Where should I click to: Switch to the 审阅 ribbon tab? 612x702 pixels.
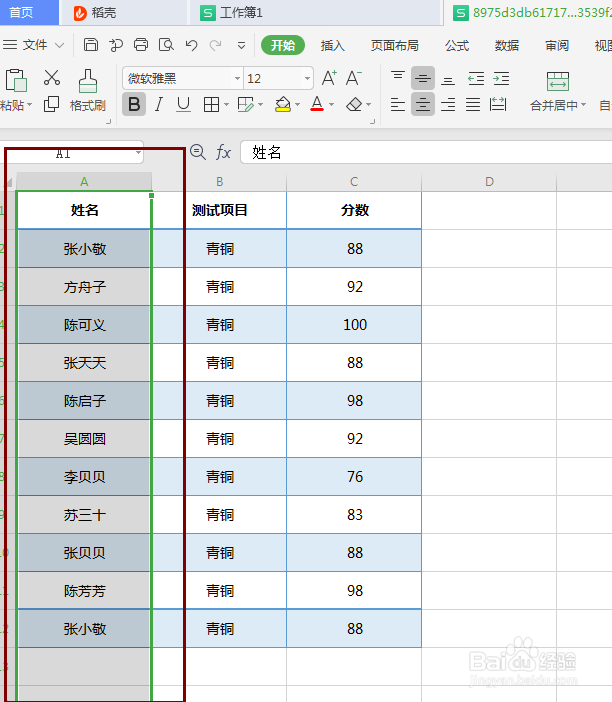pos(556,45)
